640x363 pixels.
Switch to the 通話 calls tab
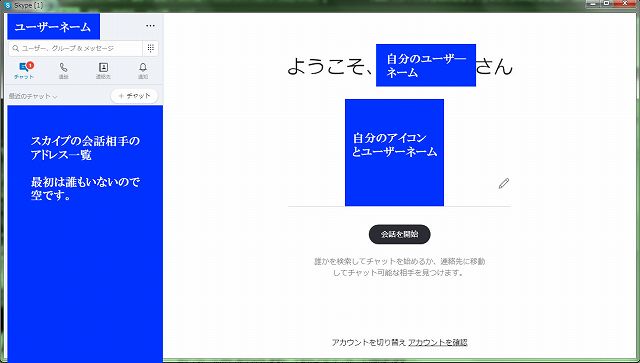coord(63,70)
